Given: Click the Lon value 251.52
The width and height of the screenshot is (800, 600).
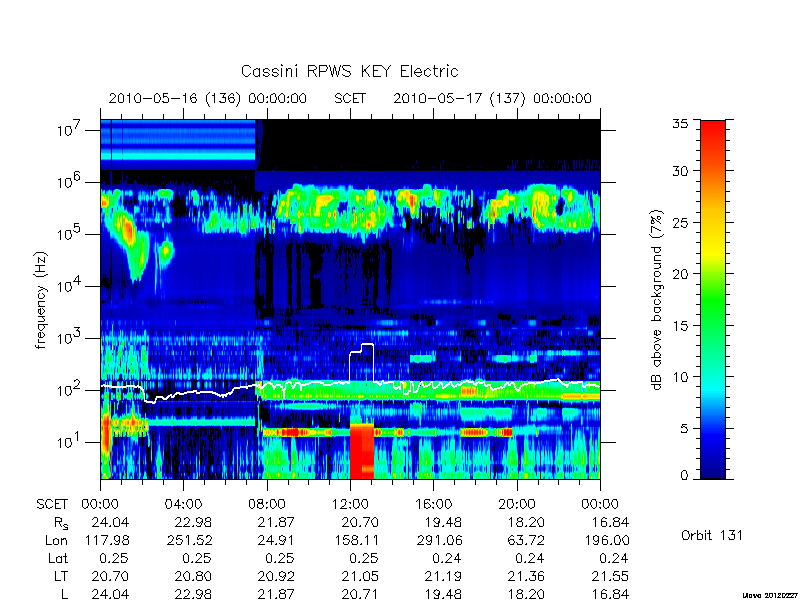Looking at the screenshot, I should (x=189, y=540).
